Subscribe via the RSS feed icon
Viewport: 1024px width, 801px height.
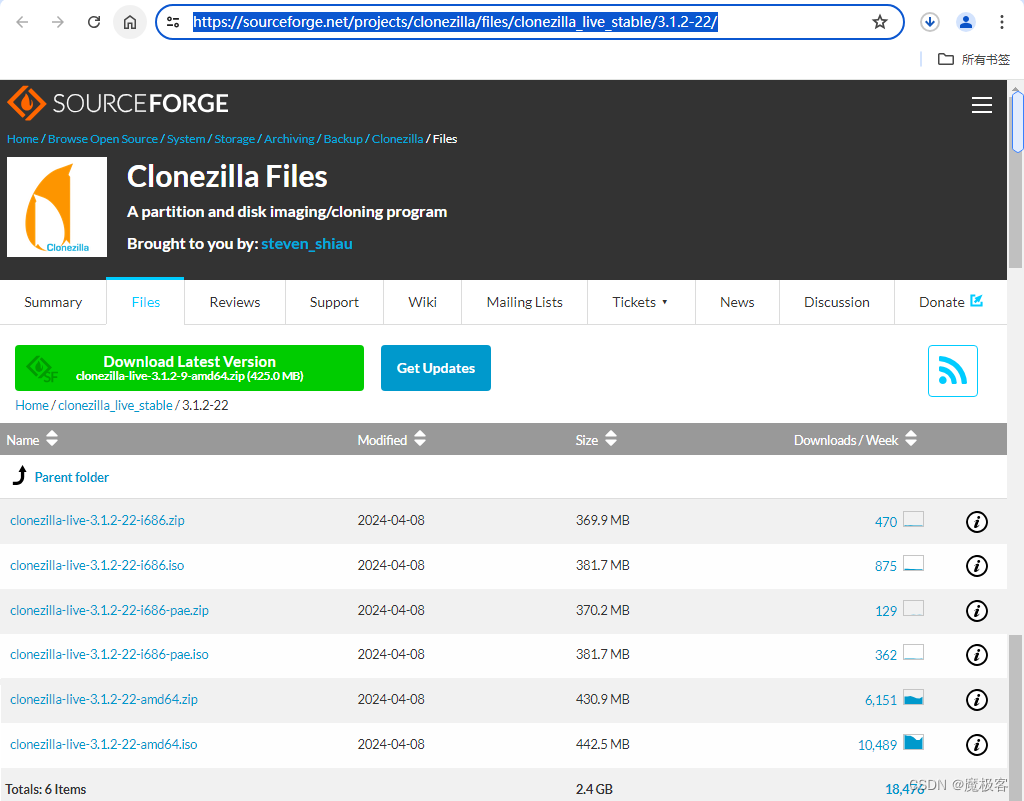coord(953,371)
